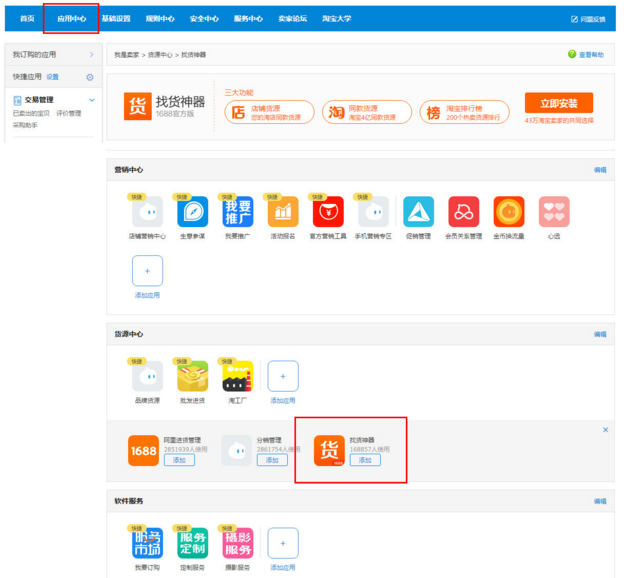Open the 品牌货源 app icon
The height and width of the screenshot is (578, 624).
pyautogui.click(x=147, y=376)
